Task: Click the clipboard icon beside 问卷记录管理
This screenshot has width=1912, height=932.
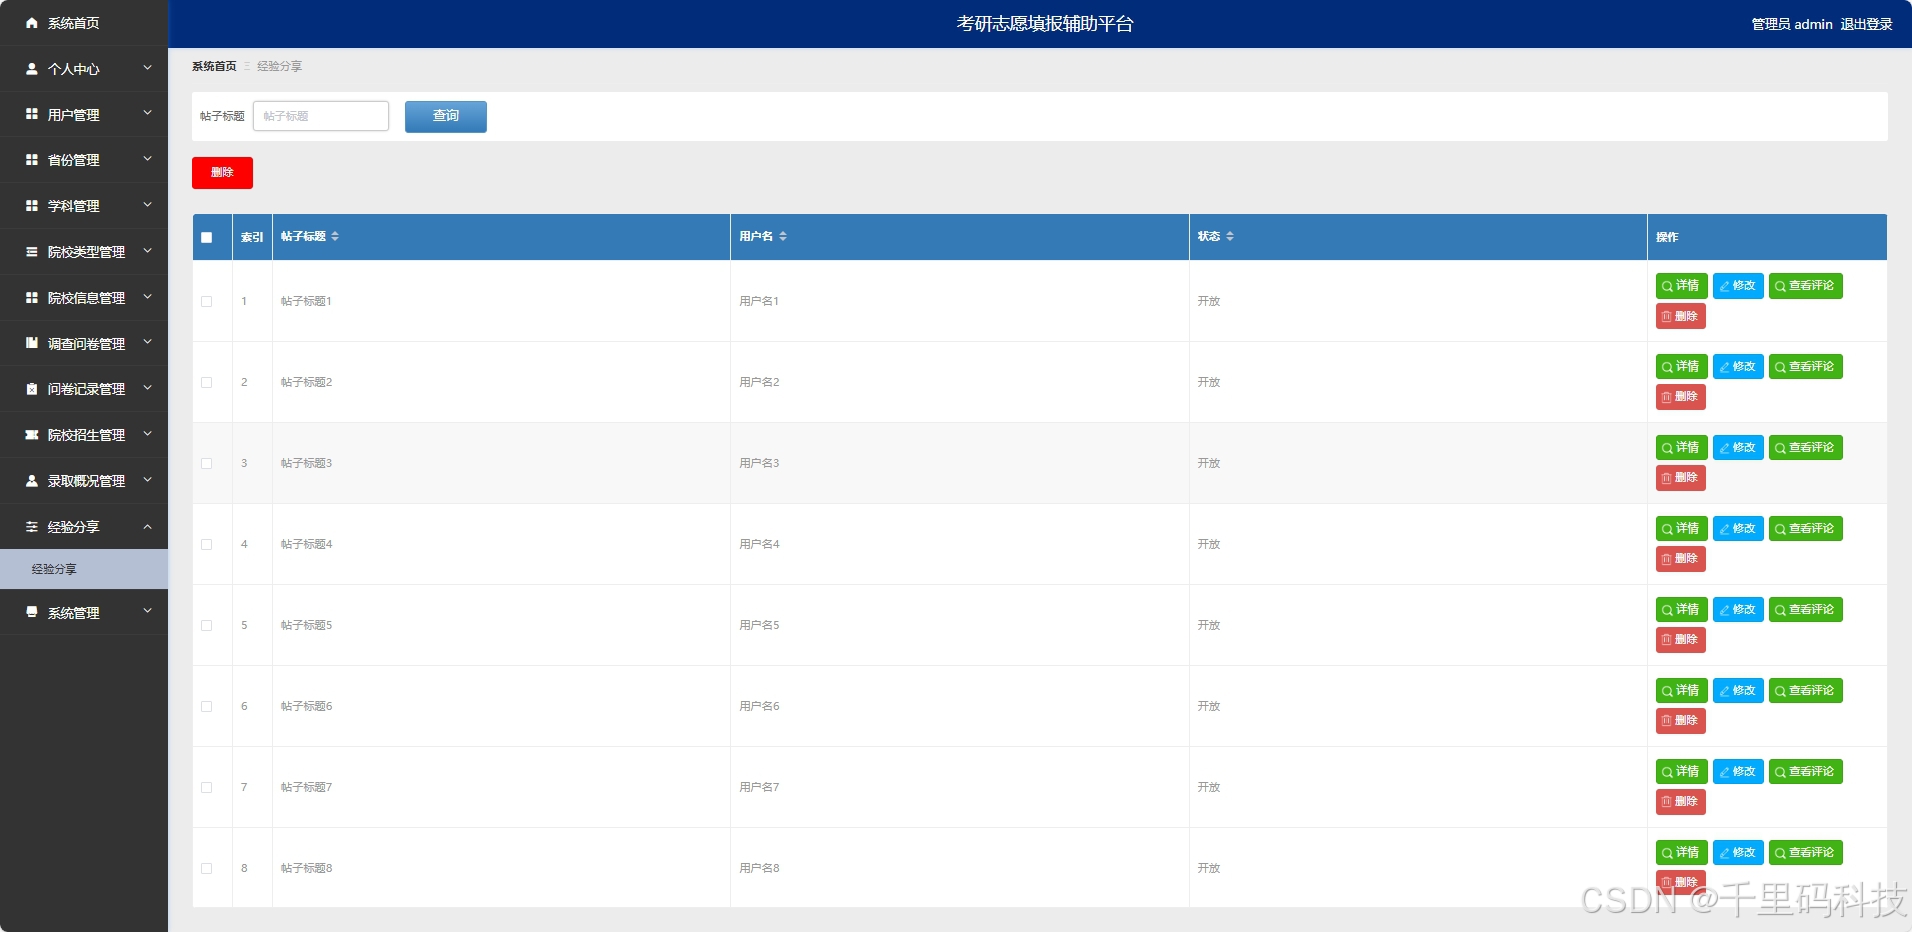Action: [x=32, y=389]
